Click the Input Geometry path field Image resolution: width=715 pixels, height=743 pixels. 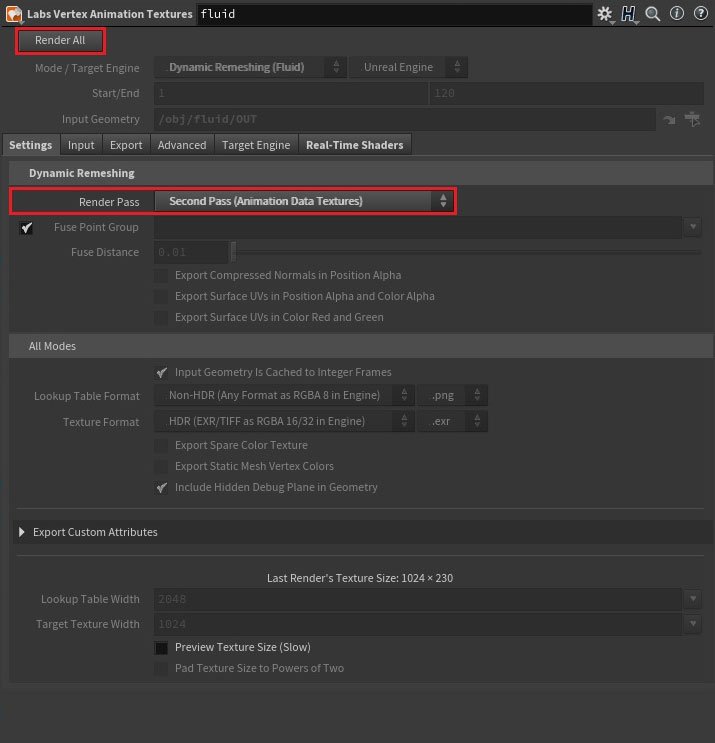pos(405,119)
